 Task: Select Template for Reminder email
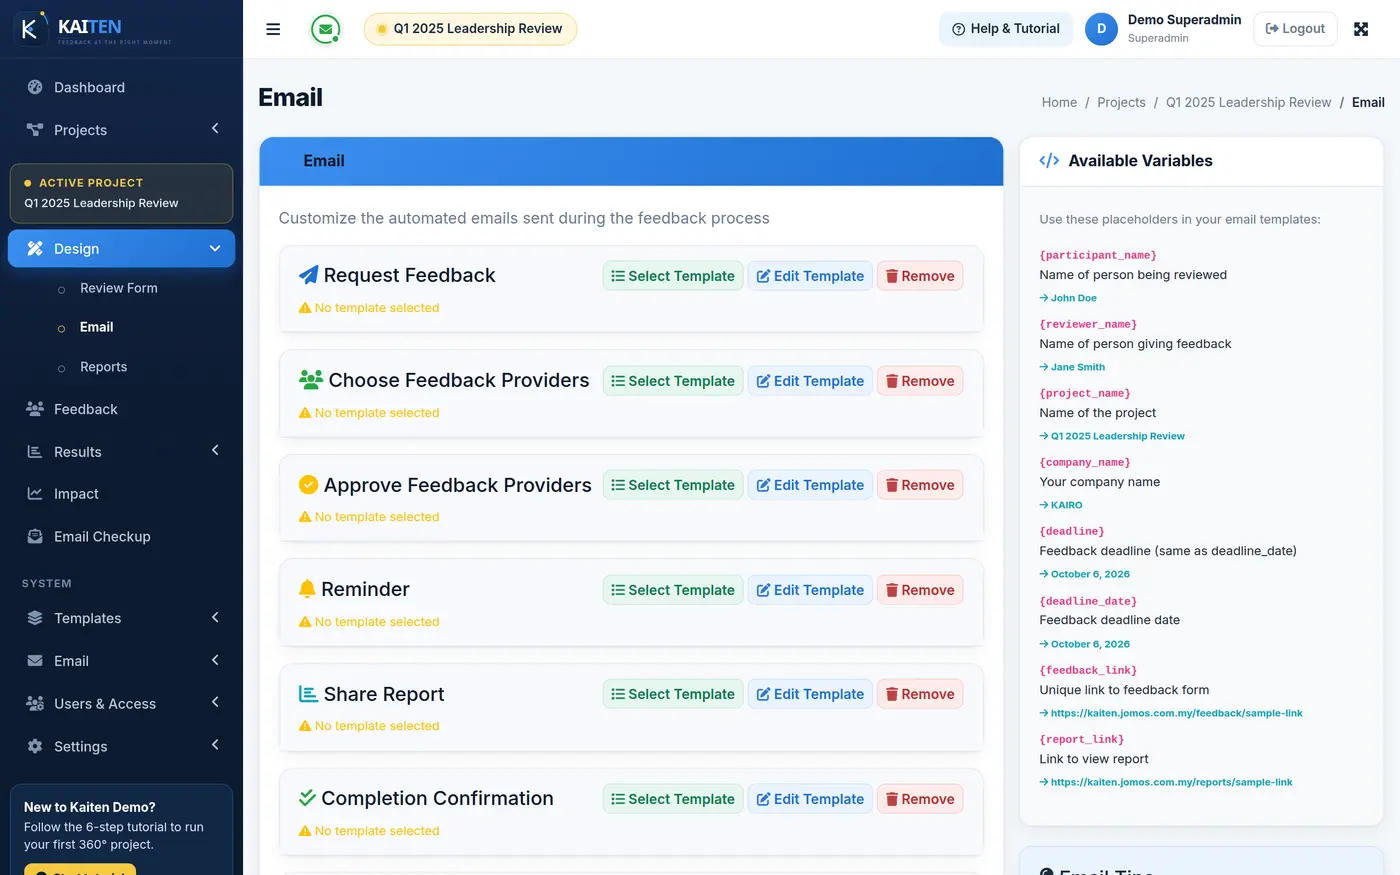[673, 590]
